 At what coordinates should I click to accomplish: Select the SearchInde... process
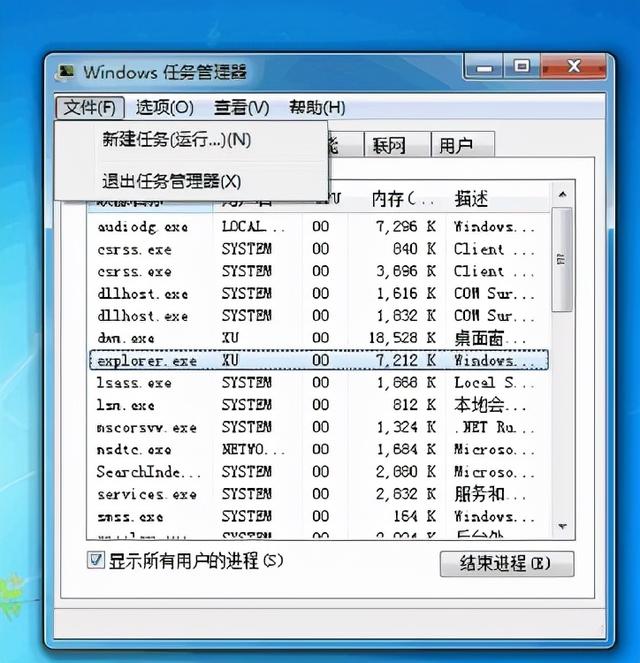(x=319, y=472)
